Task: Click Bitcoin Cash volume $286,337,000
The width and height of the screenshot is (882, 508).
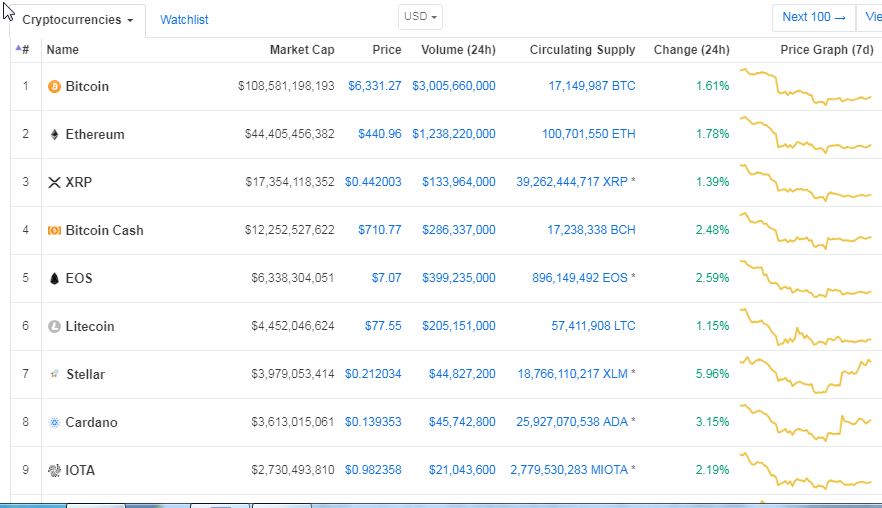Action: [x=459, y=230]
